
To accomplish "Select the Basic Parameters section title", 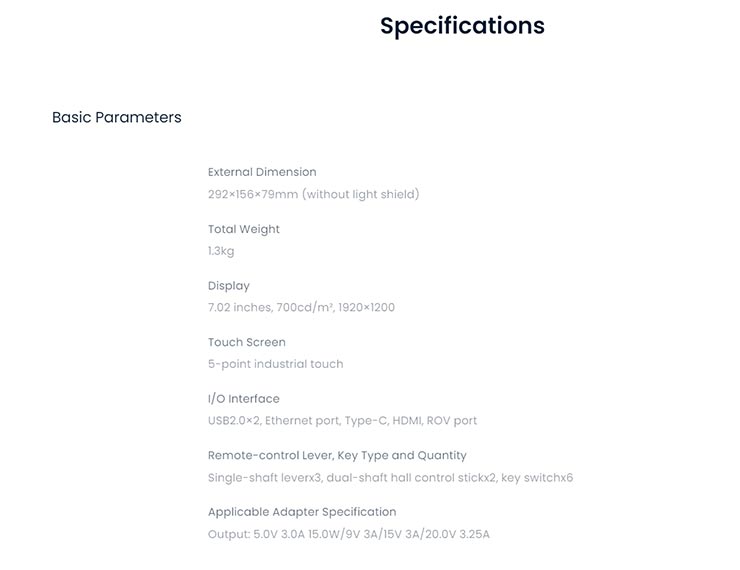I will [x=117, y=117].
